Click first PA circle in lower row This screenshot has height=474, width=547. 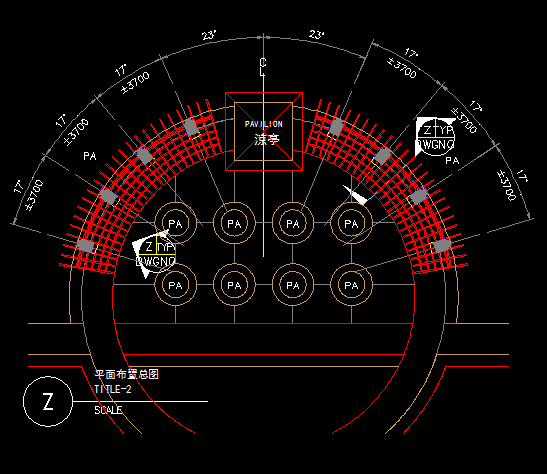pyautogui.click(x=175, y=285)
